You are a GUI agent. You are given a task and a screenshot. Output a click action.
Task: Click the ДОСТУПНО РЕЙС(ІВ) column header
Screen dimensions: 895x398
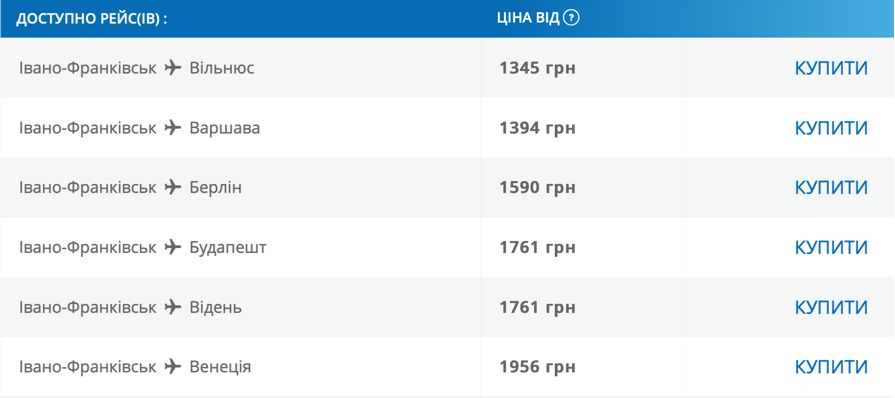point(91,19)
